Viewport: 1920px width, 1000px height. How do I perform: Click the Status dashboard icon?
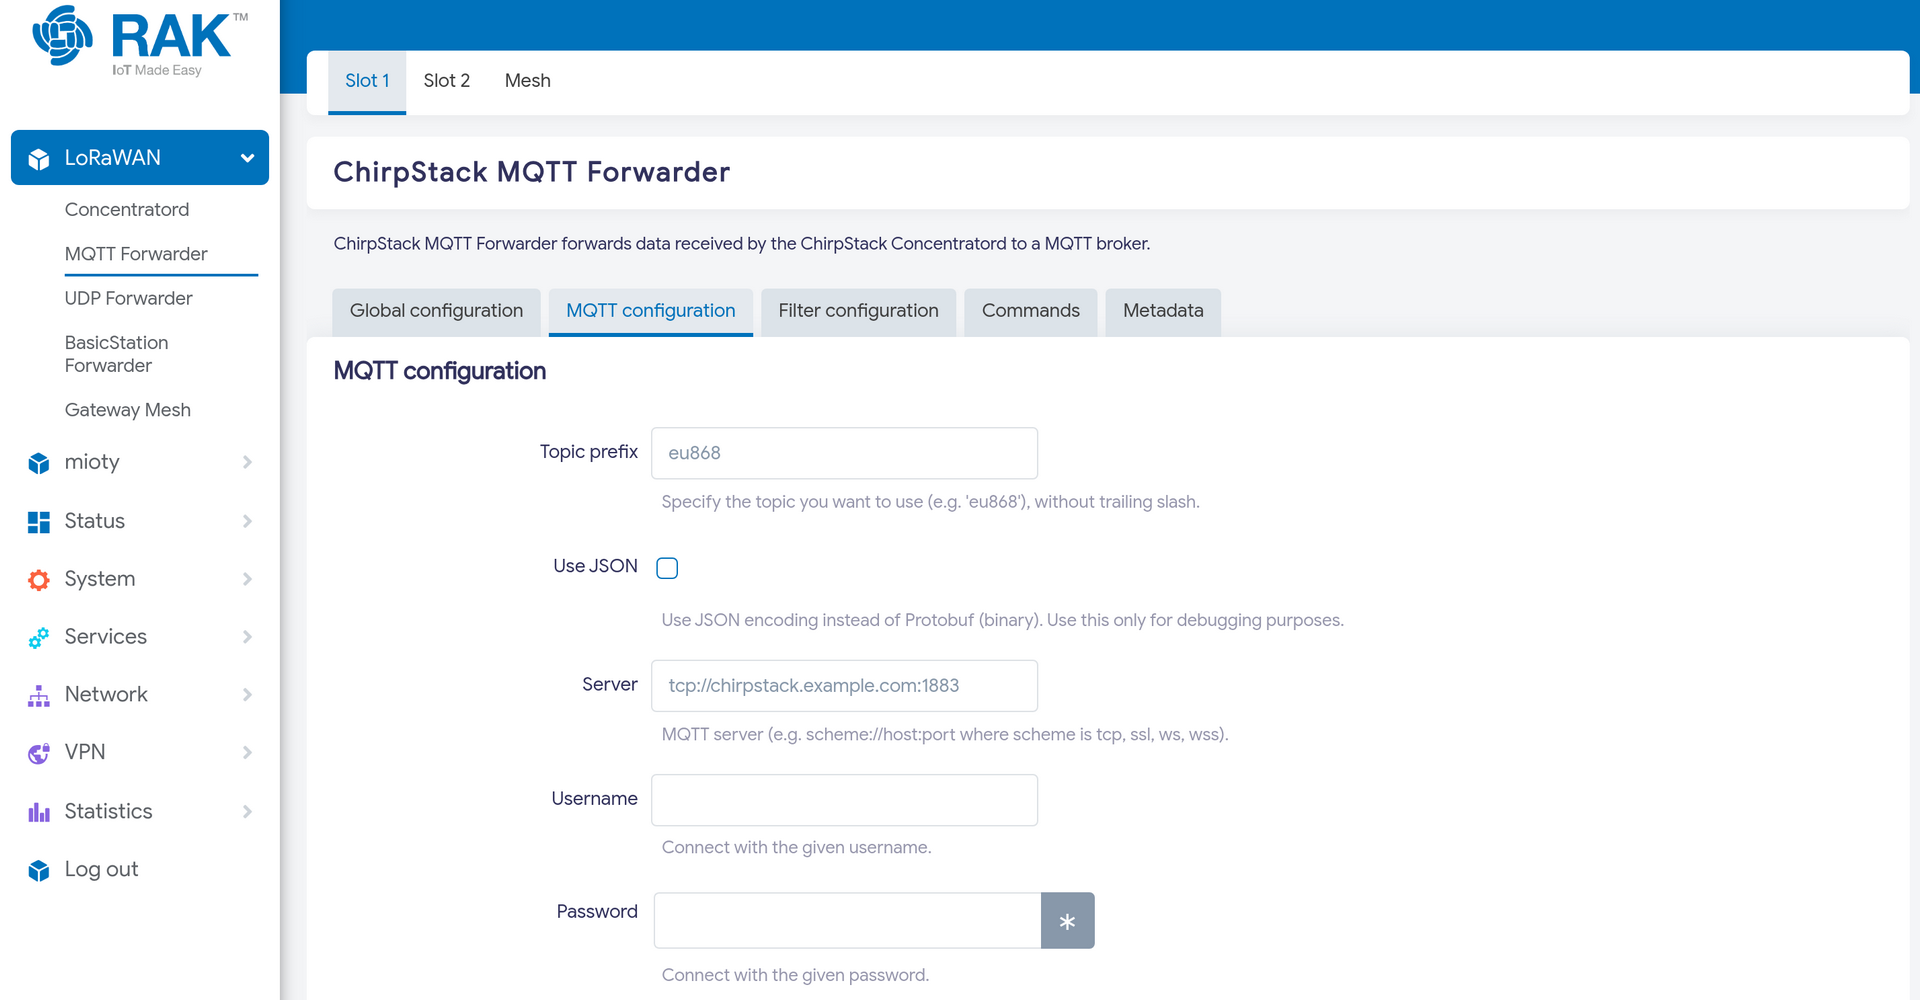coord(39,522)
